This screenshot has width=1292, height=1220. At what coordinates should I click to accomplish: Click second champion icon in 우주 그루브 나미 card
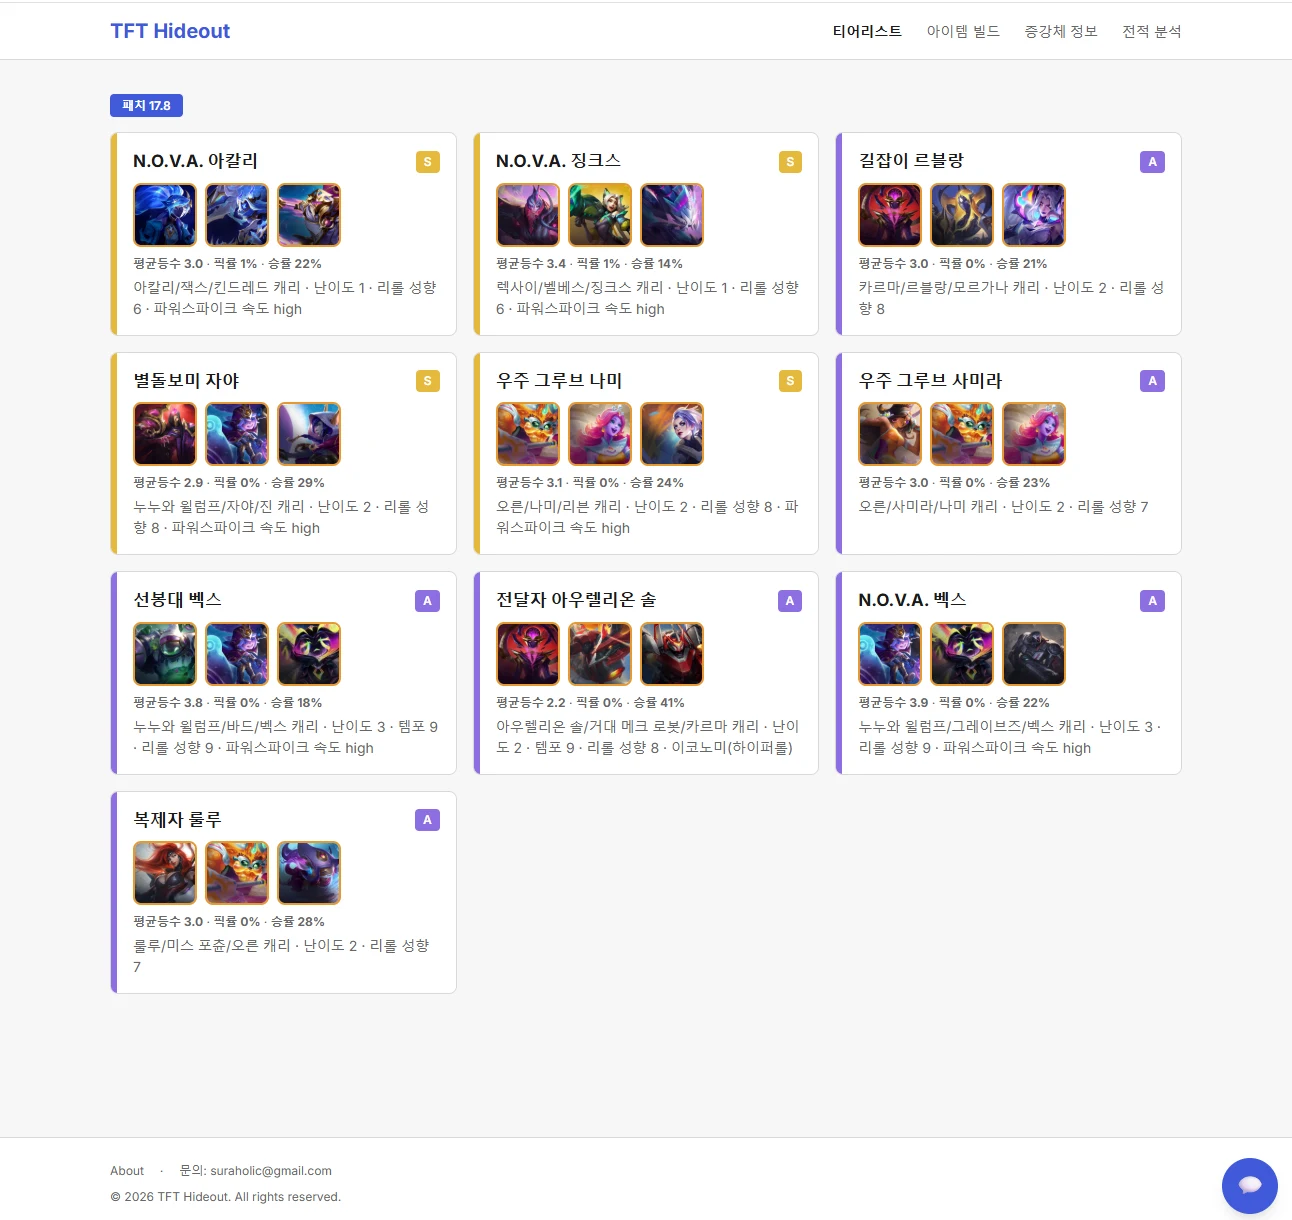click(600, 434)
